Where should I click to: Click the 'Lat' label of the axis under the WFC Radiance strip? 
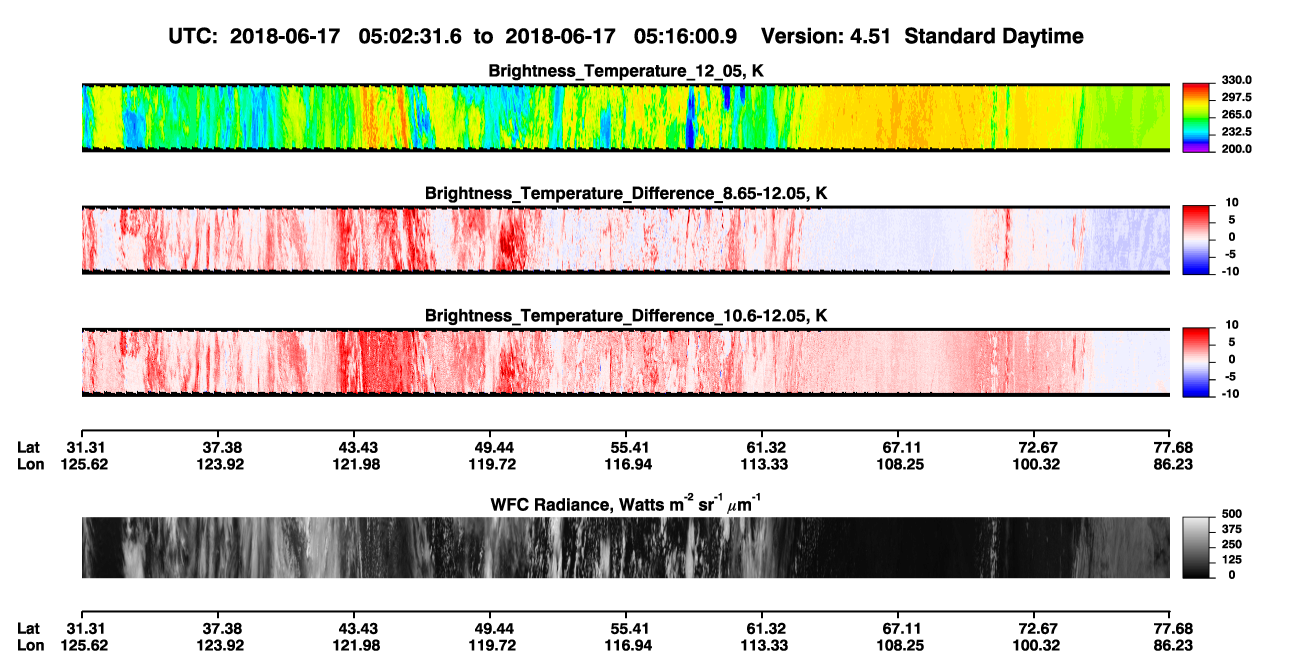click(x=29, y=628)
